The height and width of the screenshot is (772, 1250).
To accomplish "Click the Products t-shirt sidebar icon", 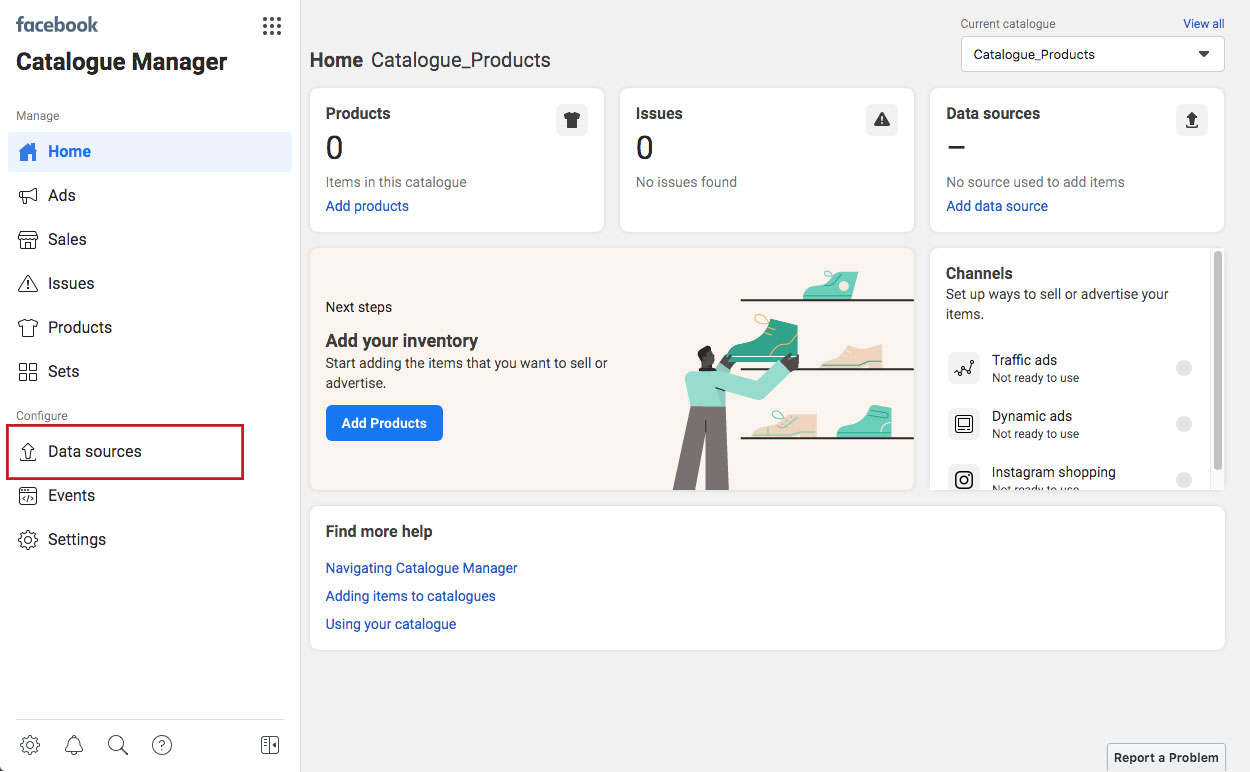I will point(28,328).
